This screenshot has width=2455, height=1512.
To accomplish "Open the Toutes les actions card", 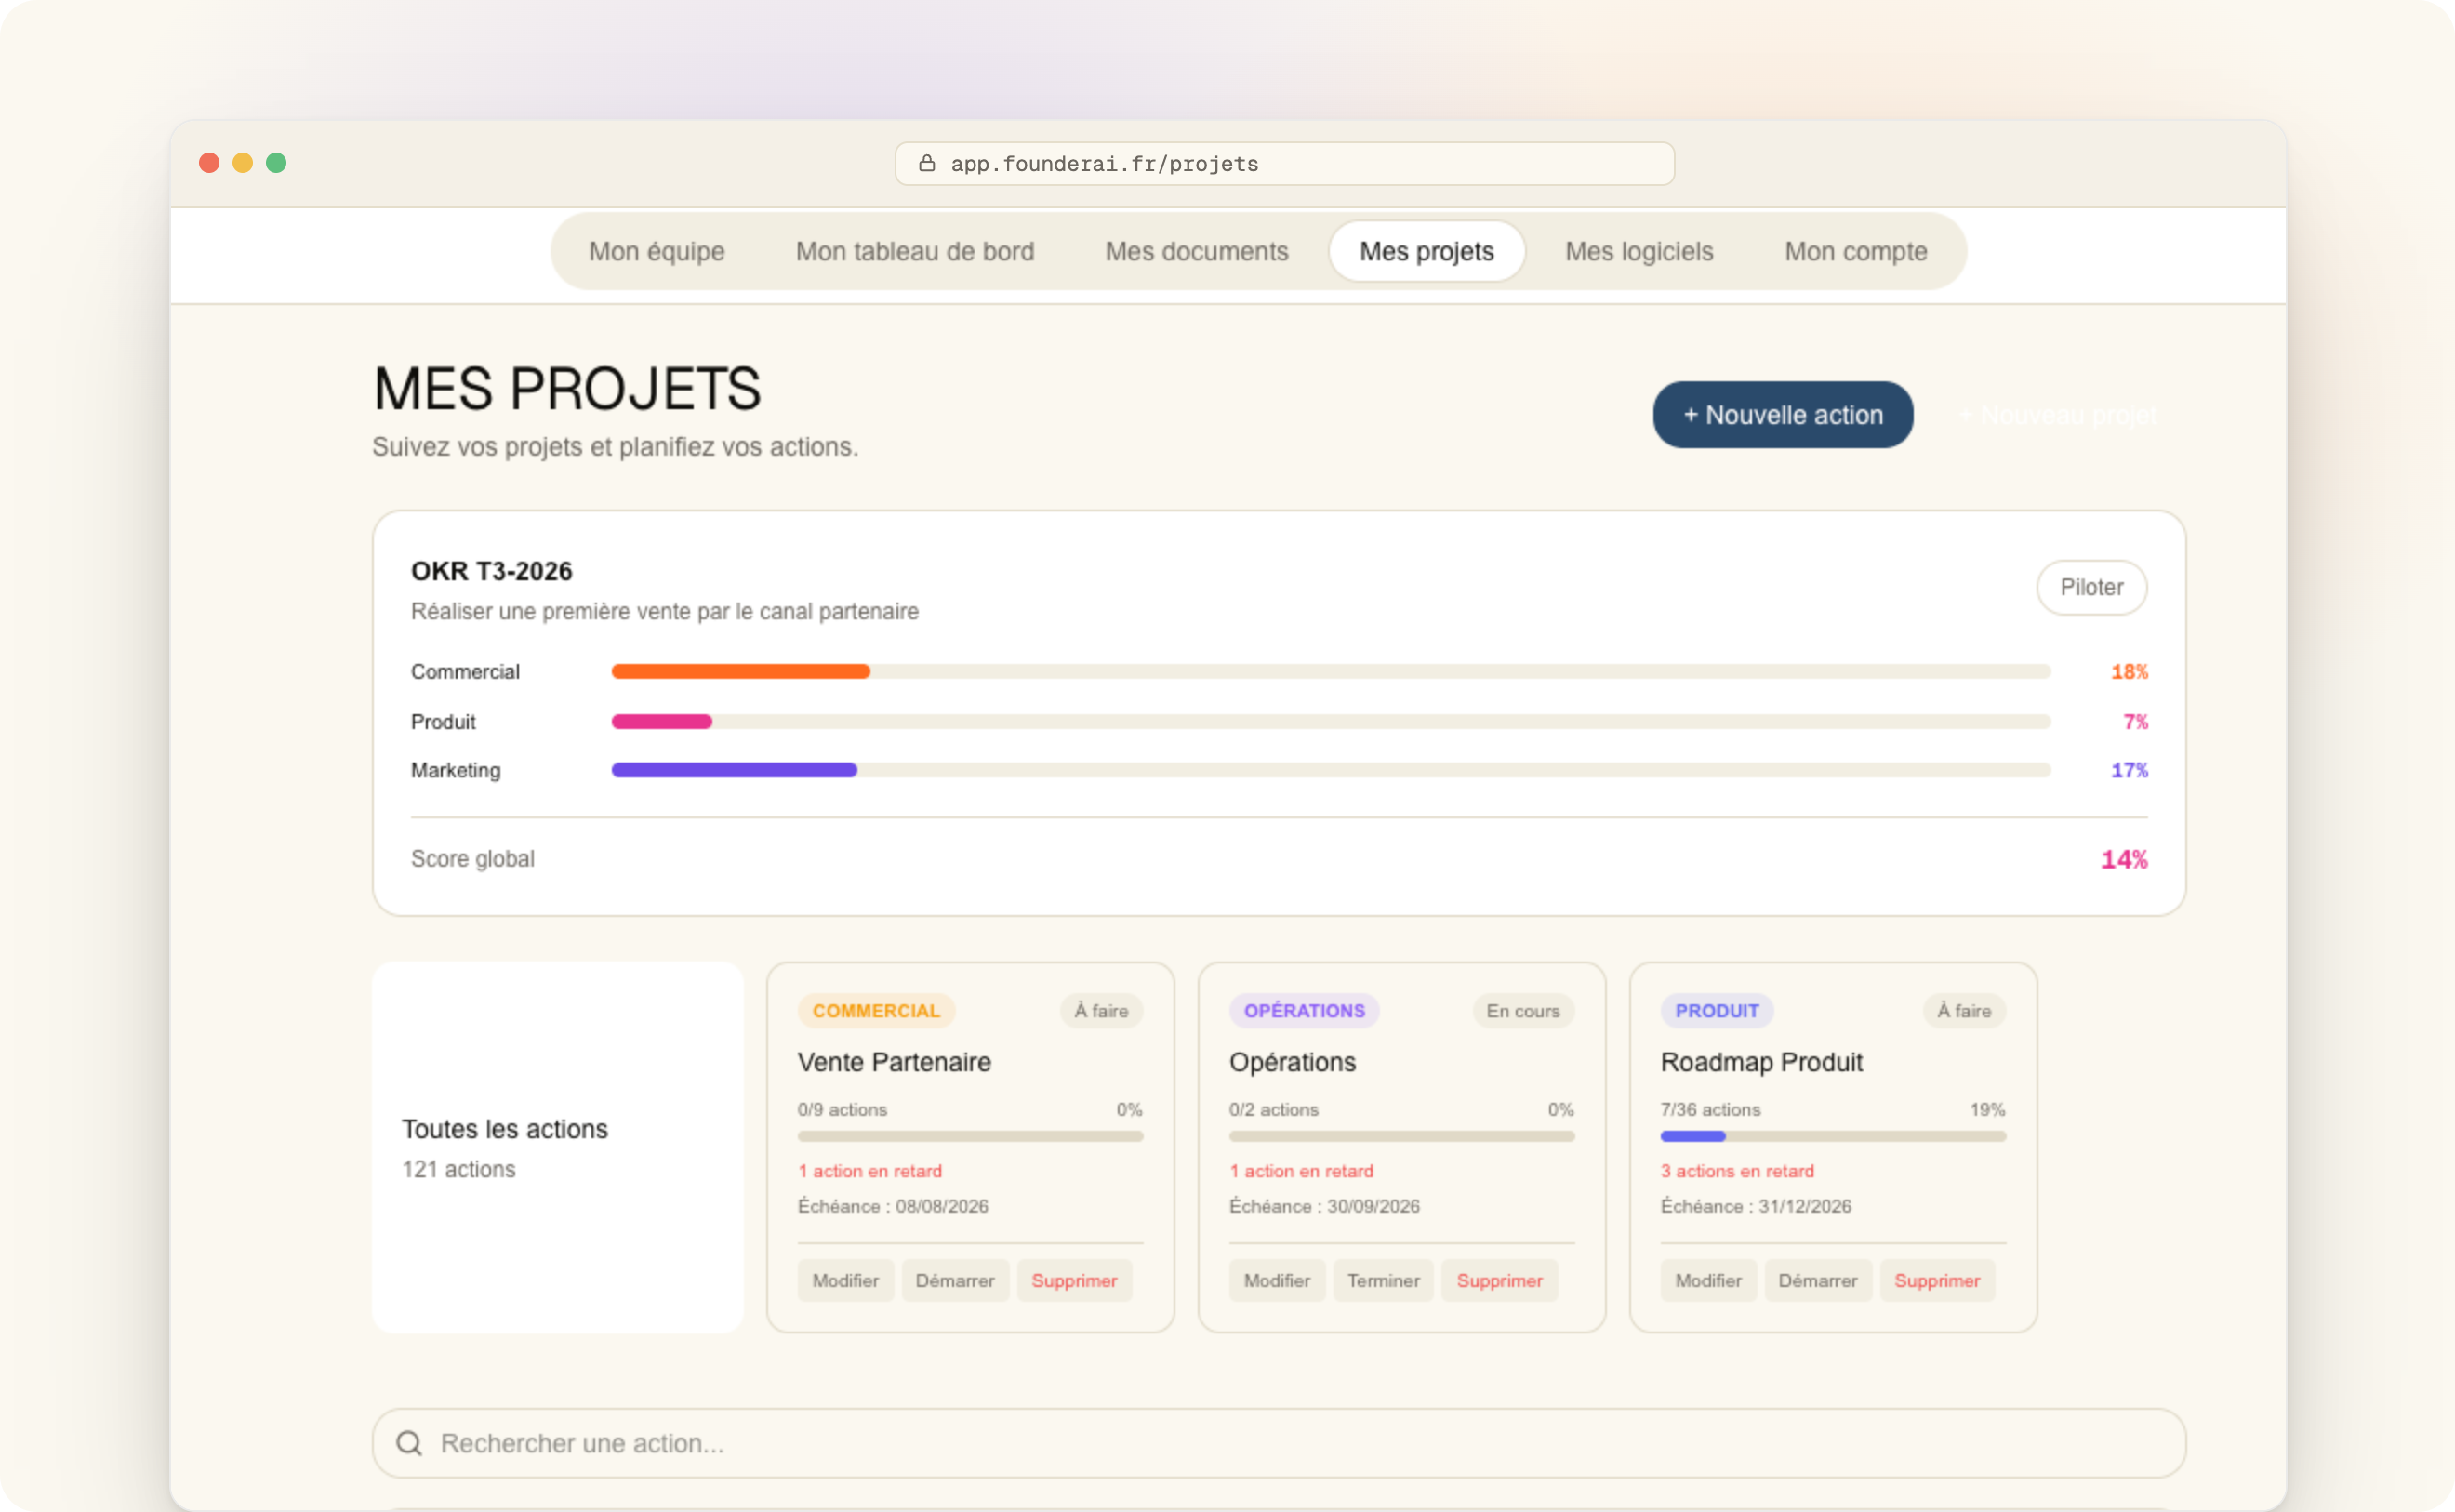I will [558, 1147].
